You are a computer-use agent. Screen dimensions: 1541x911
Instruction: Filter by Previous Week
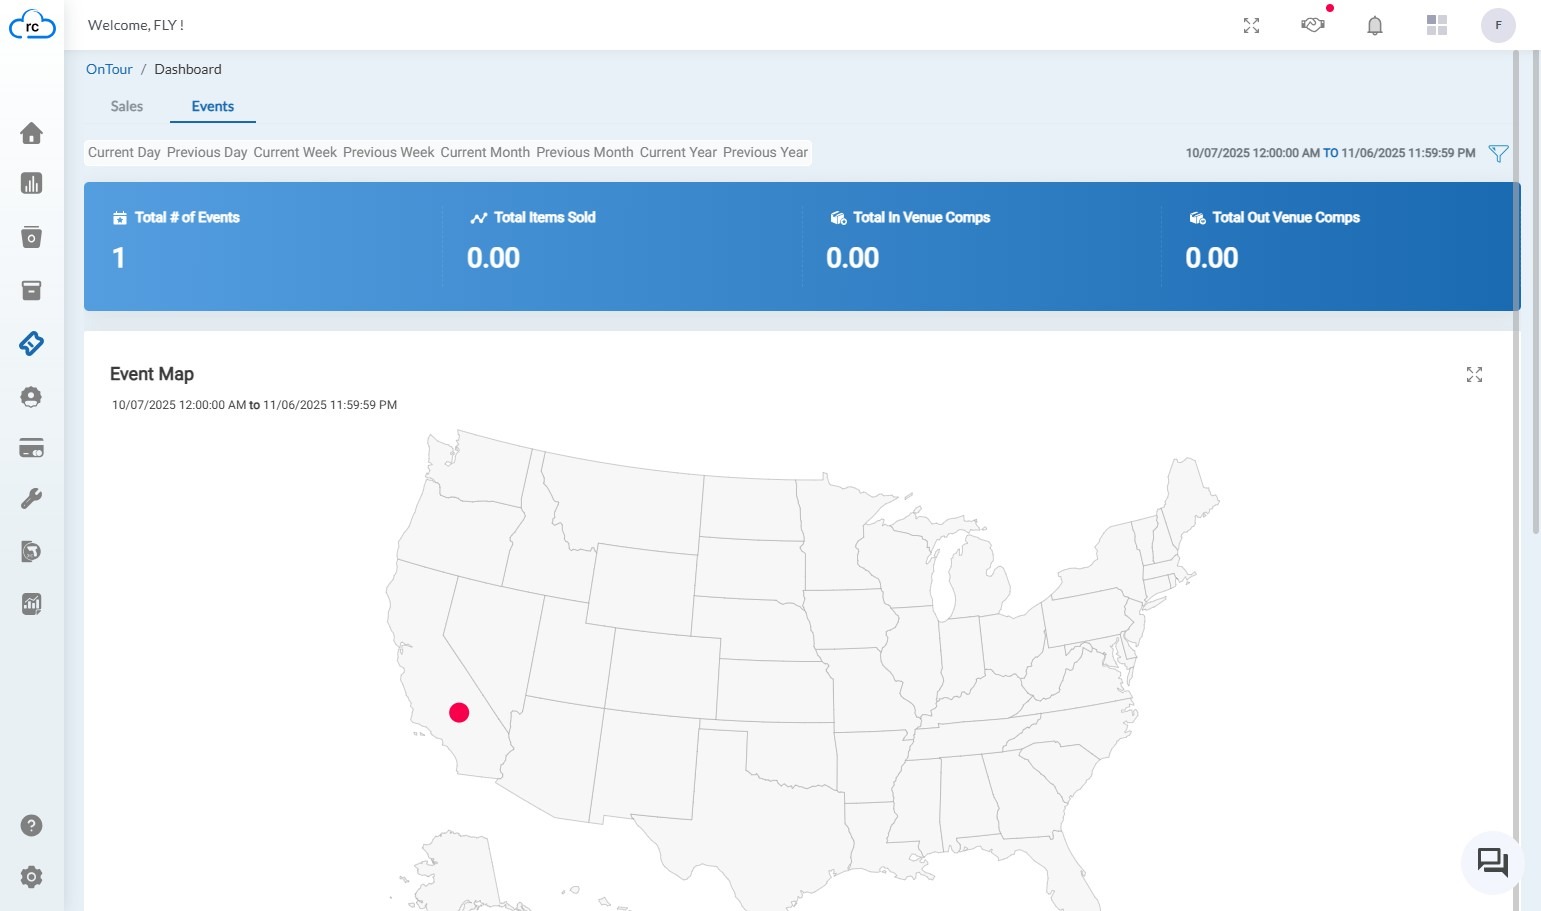pyautogui.click(x=389, y=152)
